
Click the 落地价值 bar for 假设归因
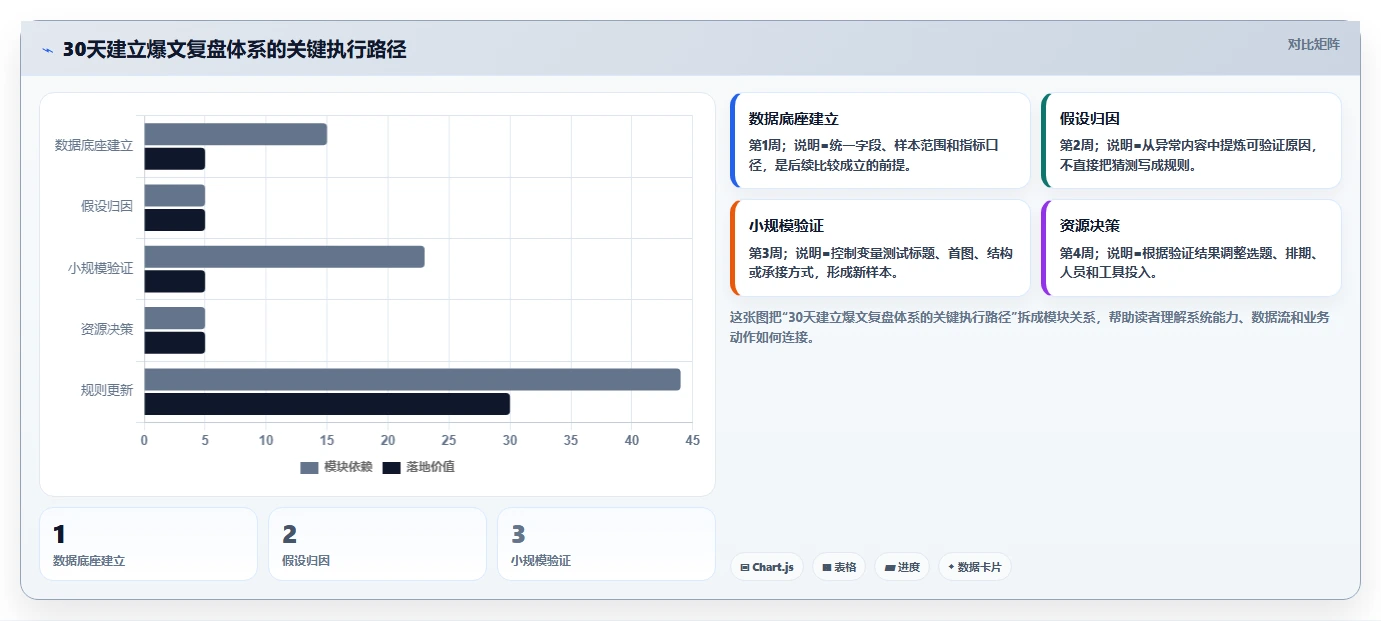click(x=175, y=220)
